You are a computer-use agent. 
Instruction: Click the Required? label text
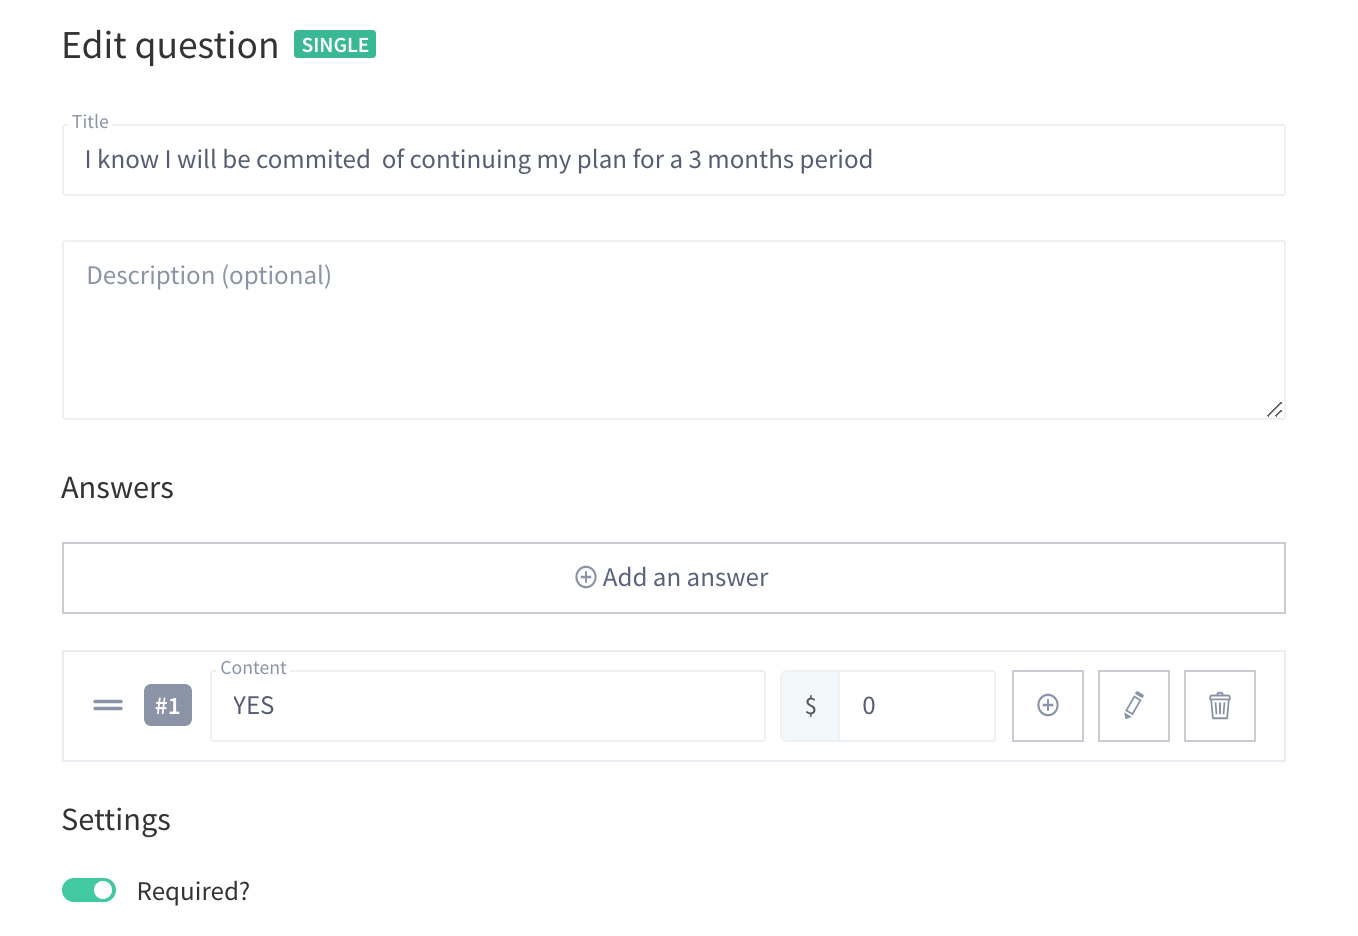[x=193, y=891]
